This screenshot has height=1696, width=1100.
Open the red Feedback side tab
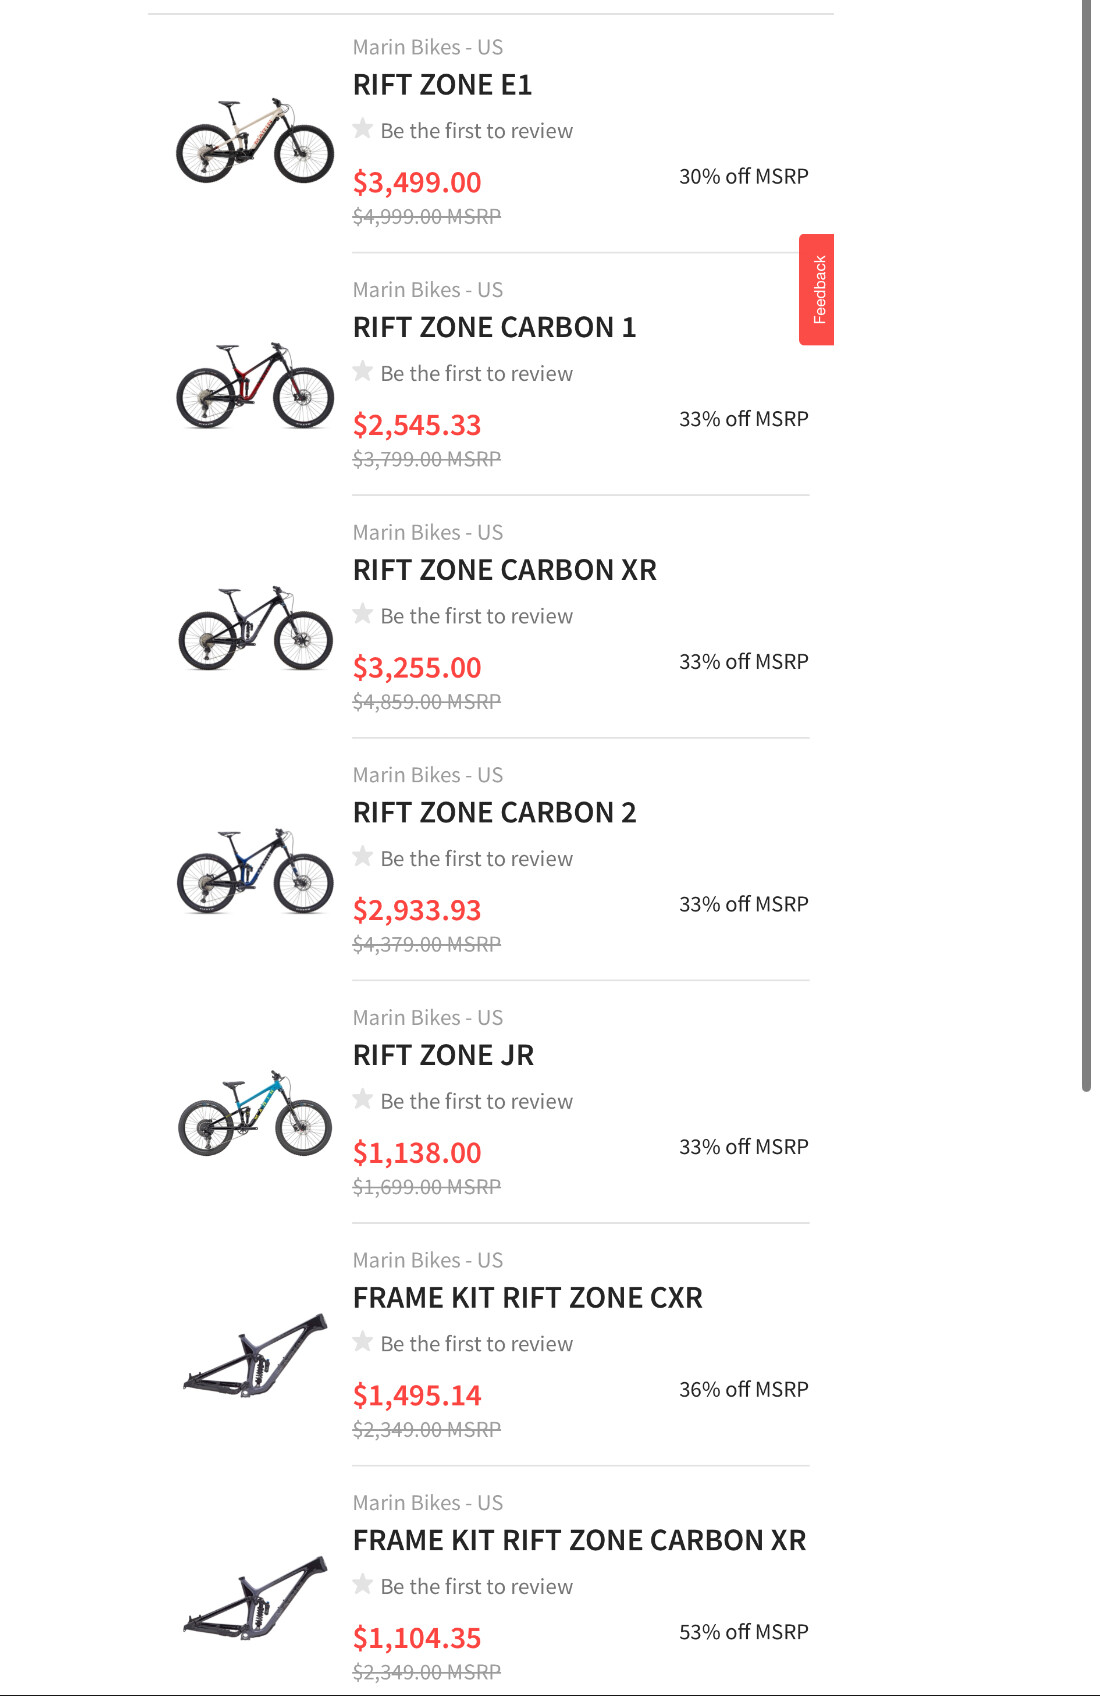tap(817, 290)
